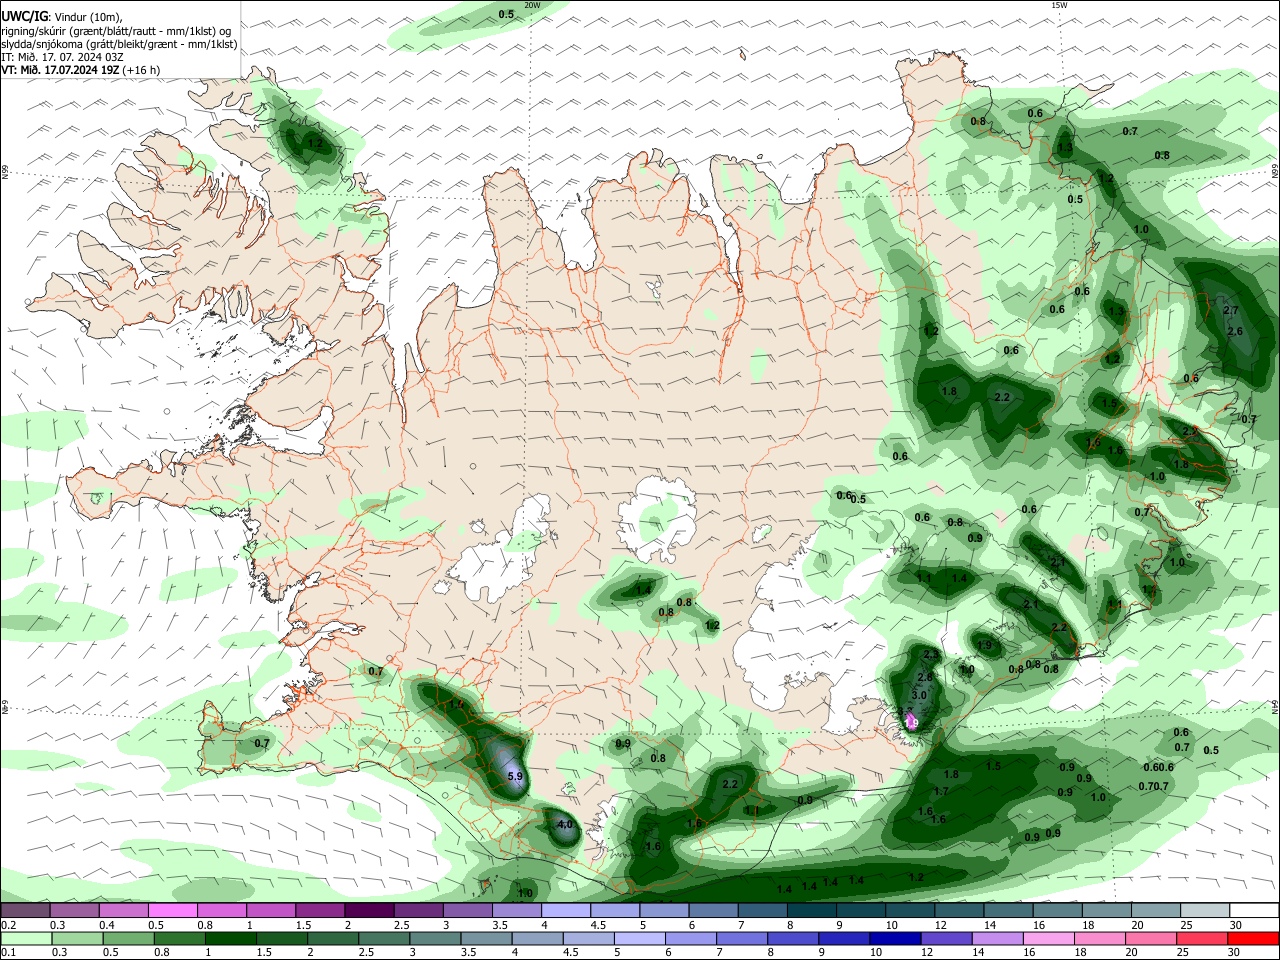Screen dimensions: 1280x960
Task: Click the 5.9 precipitation value on the southwest map
Action: 515,776
